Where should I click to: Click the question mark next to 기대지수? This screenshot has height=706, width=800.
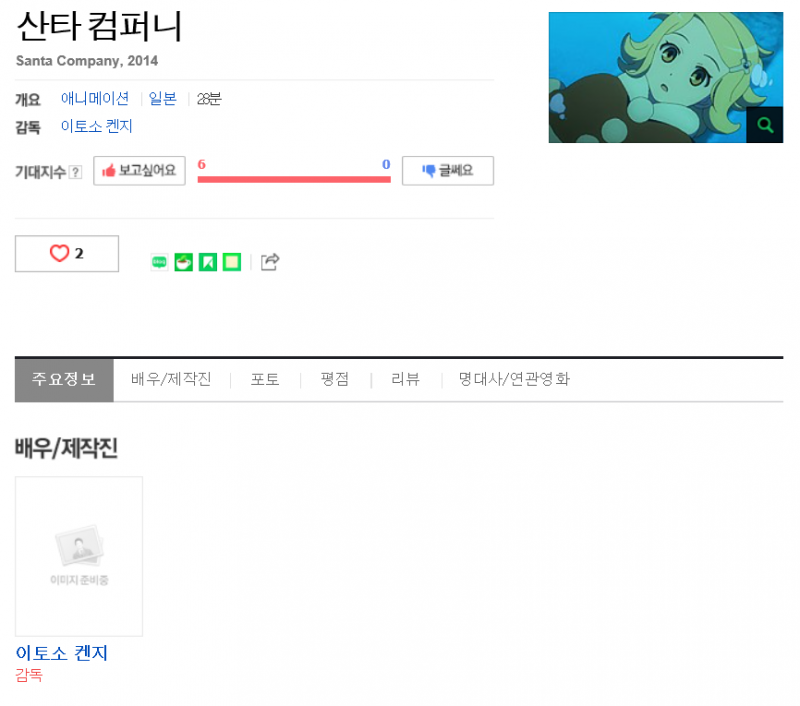76,172
